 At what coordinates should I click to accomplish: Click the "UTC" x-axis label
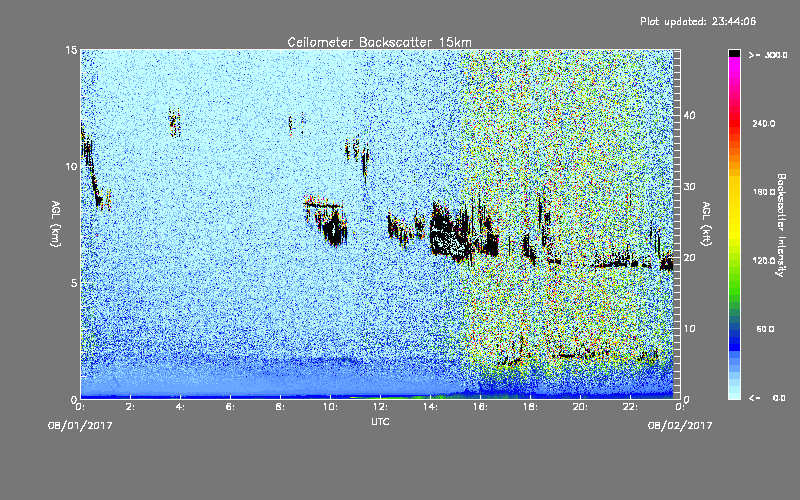tap(380, 421)
